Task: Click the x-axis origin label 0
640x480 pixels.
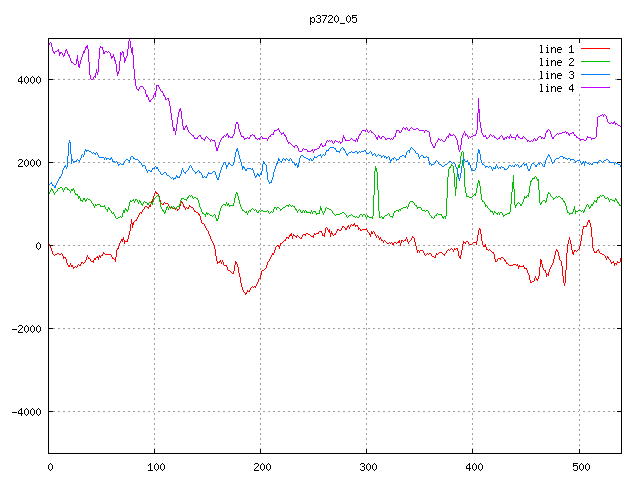Action: [50, 467]
